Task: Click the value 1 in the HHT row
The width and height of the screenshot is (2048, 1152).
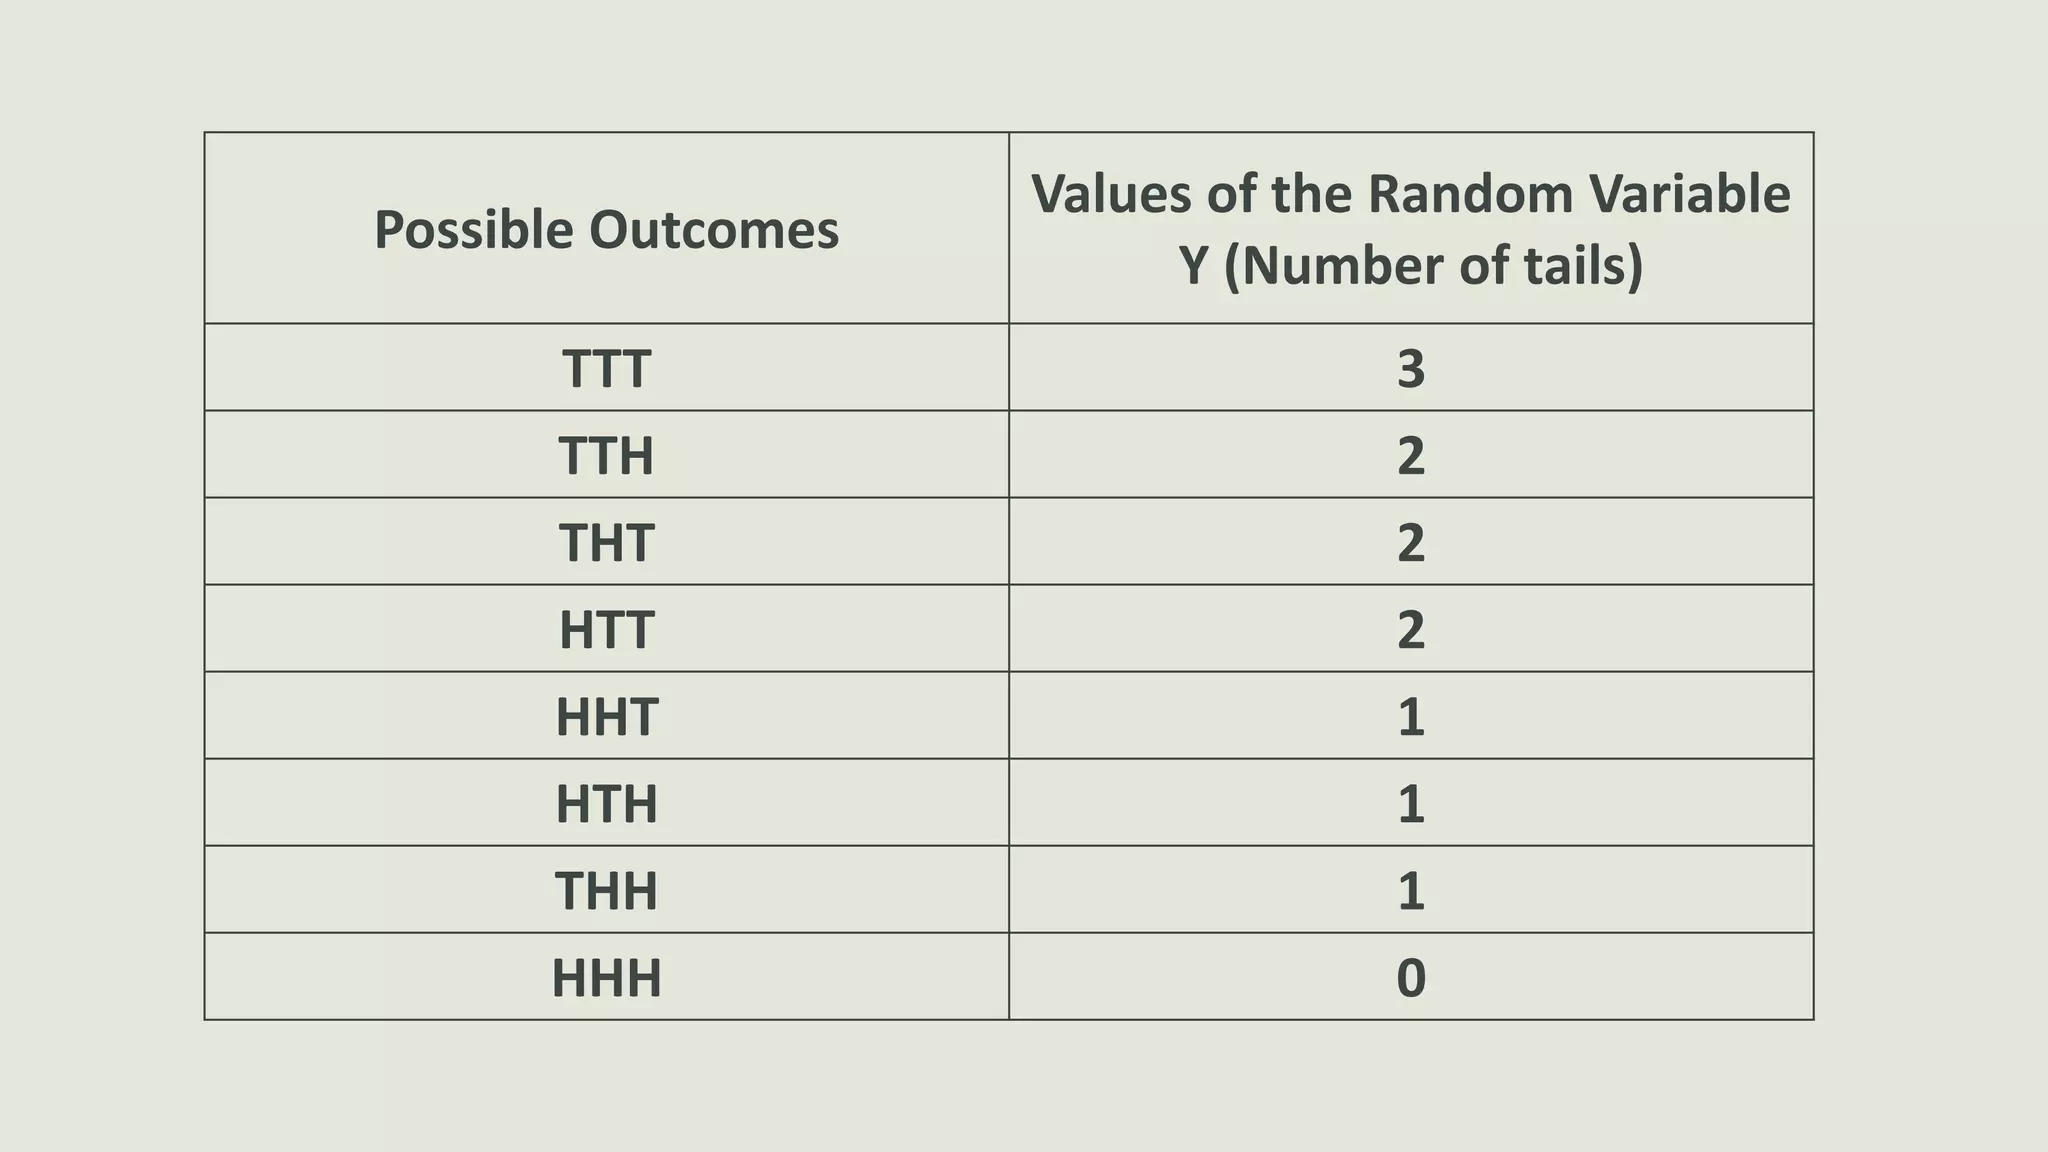Action: [x=1411, y=715]
